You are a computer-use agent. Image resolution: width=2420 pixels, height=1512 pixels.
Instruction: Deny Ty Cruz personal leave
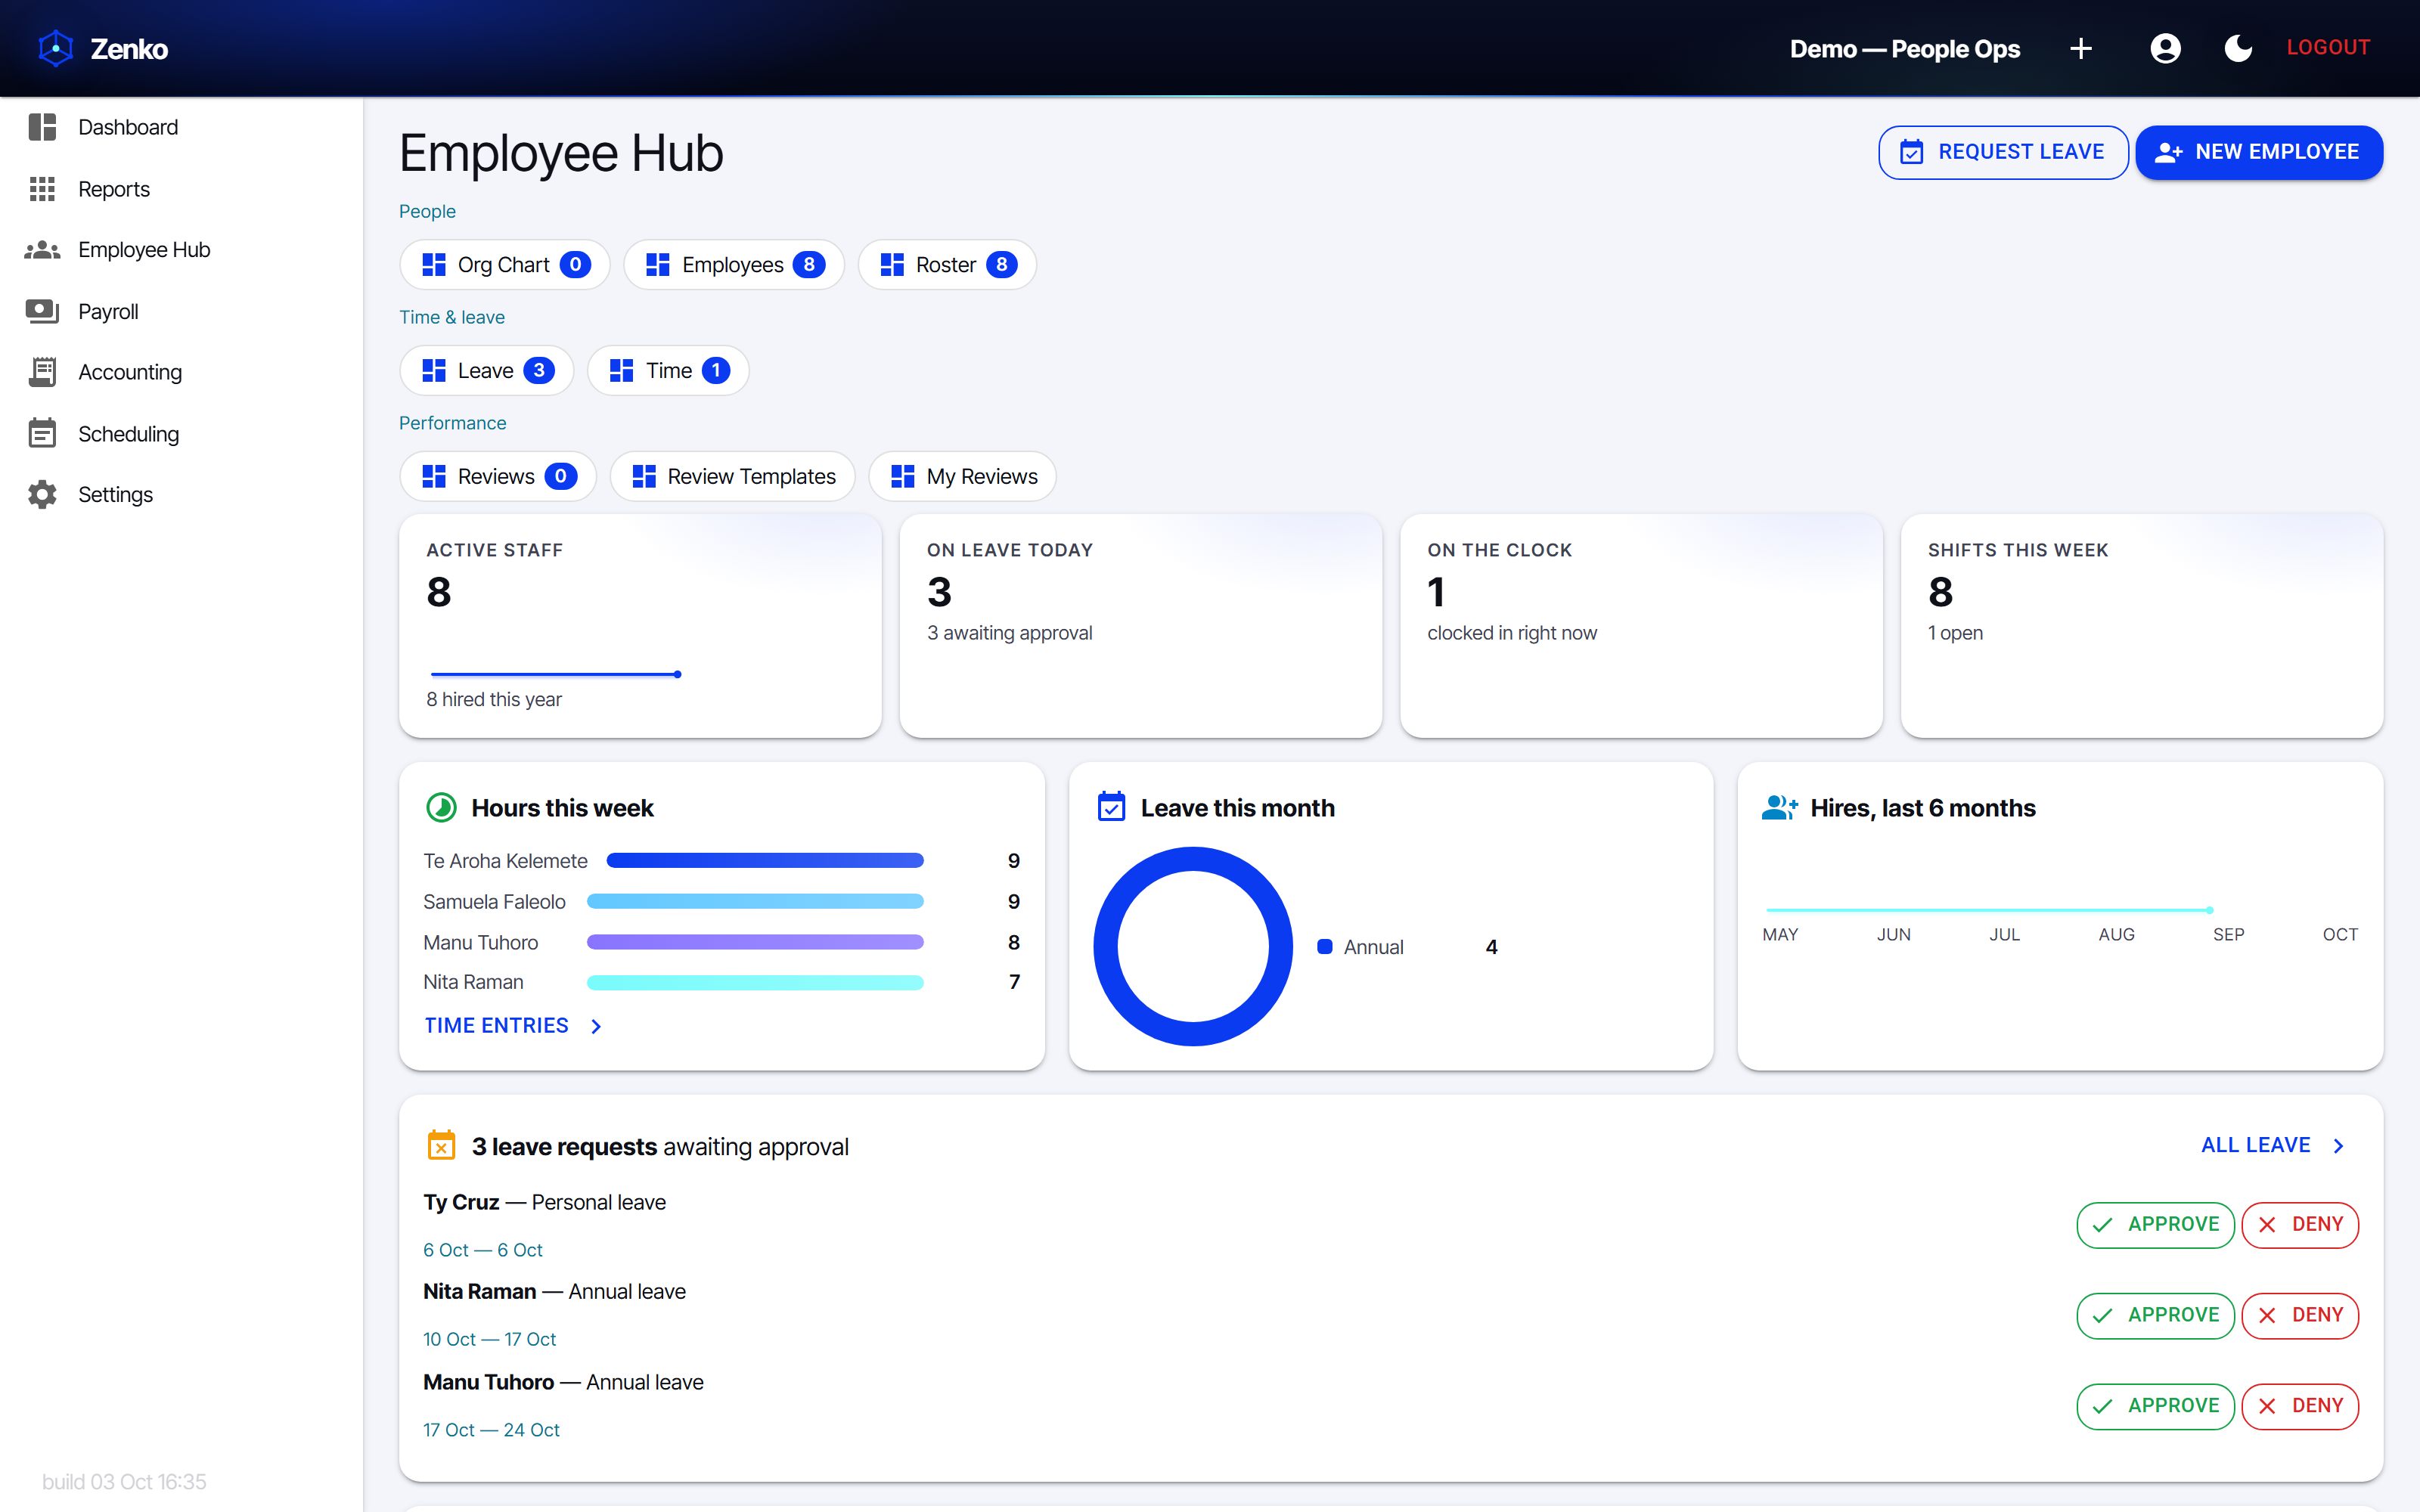tap(2300, 1225)
